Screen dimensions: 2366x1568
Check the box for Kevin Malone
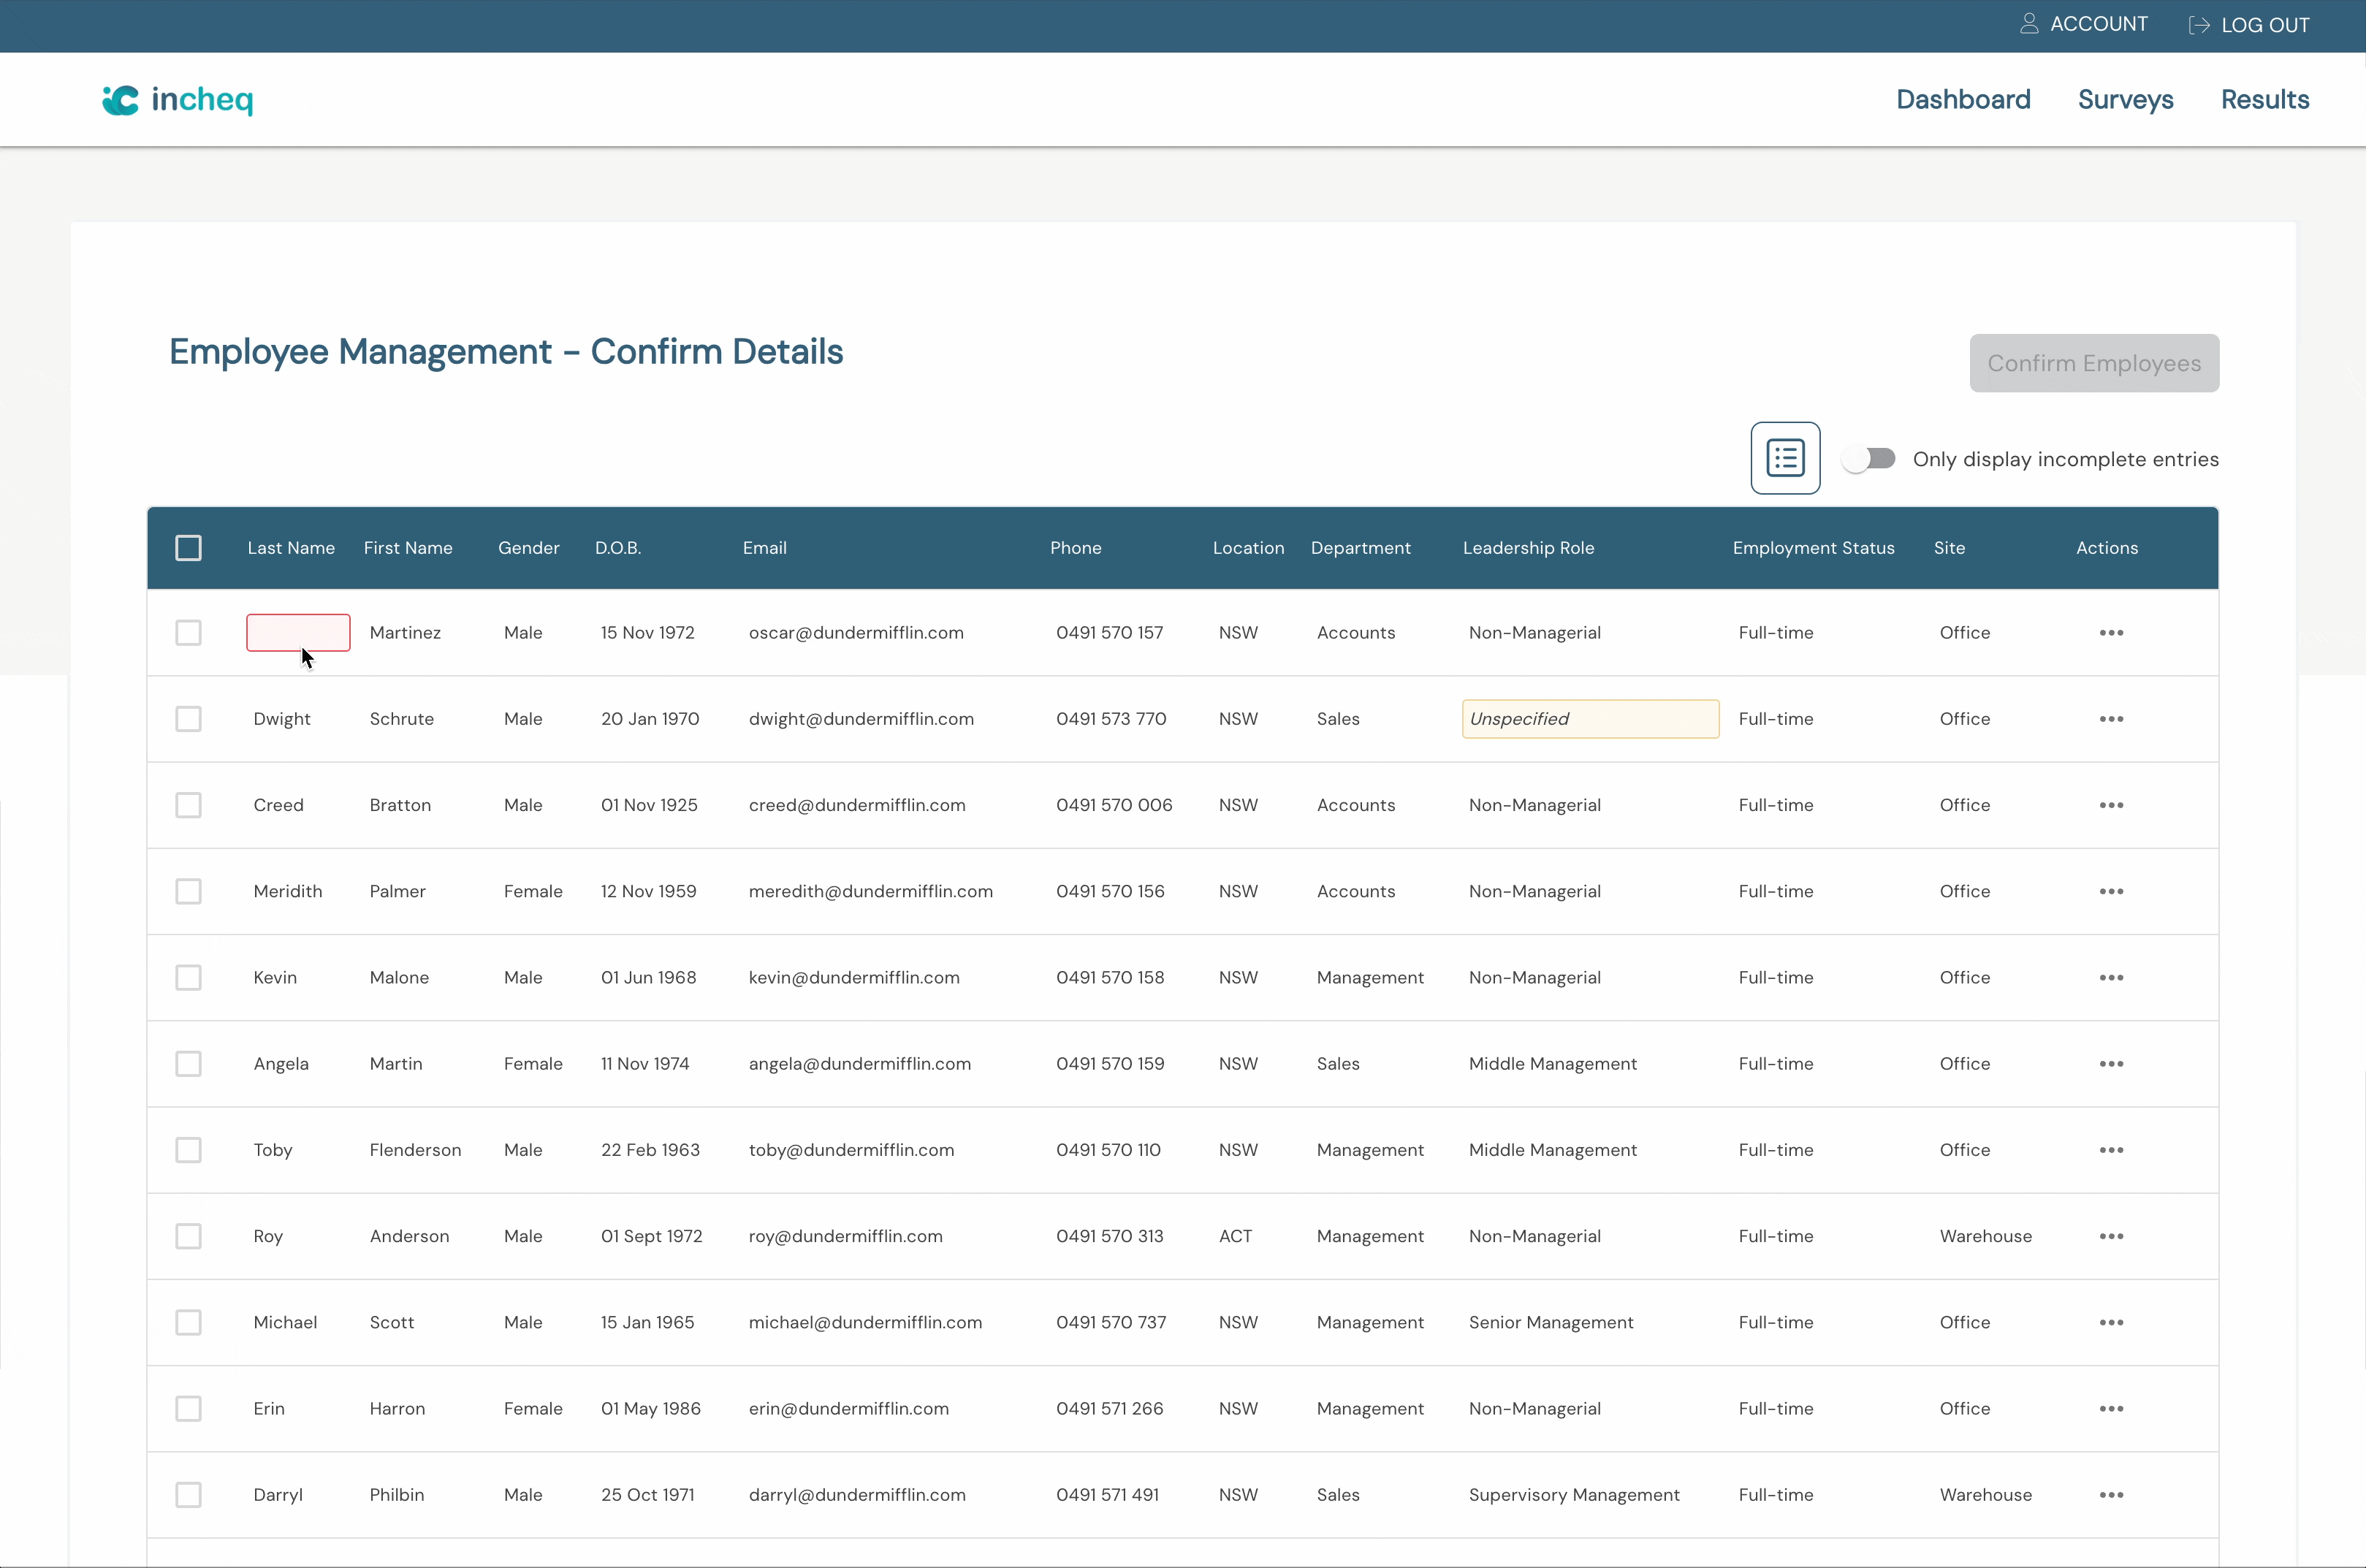pyautogui.click(x=188, y=977)
